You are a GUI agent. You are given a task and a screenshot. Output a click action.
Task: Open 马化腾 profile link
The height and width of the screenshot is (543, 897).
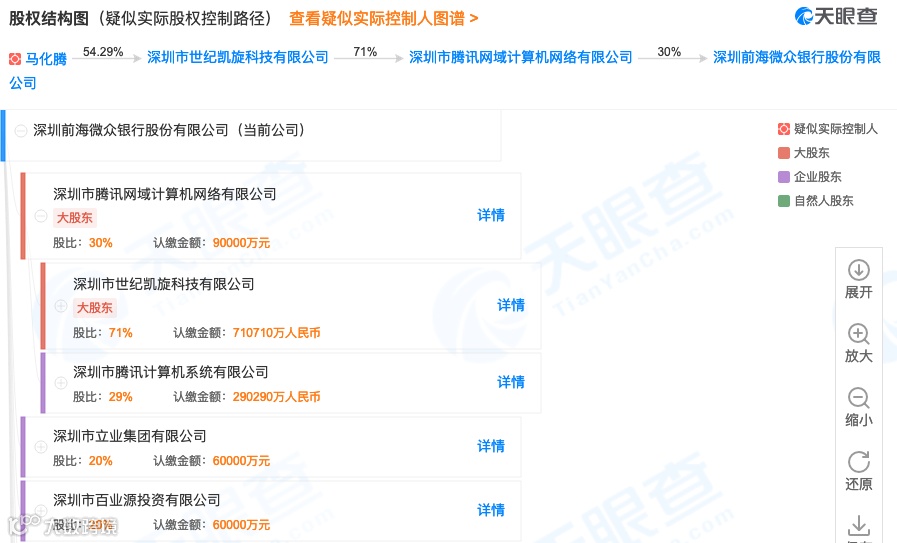46,58
